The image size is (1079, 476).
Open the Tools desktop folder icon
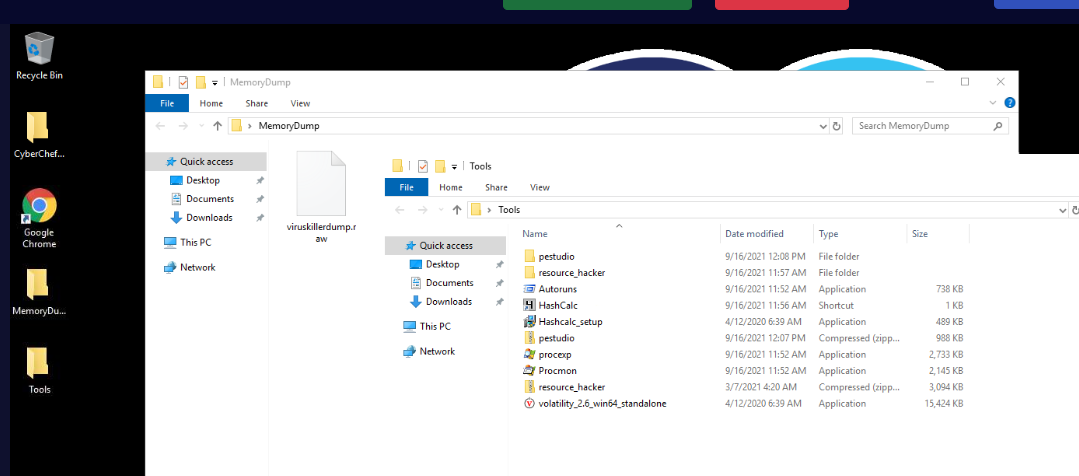click(39, 371)
